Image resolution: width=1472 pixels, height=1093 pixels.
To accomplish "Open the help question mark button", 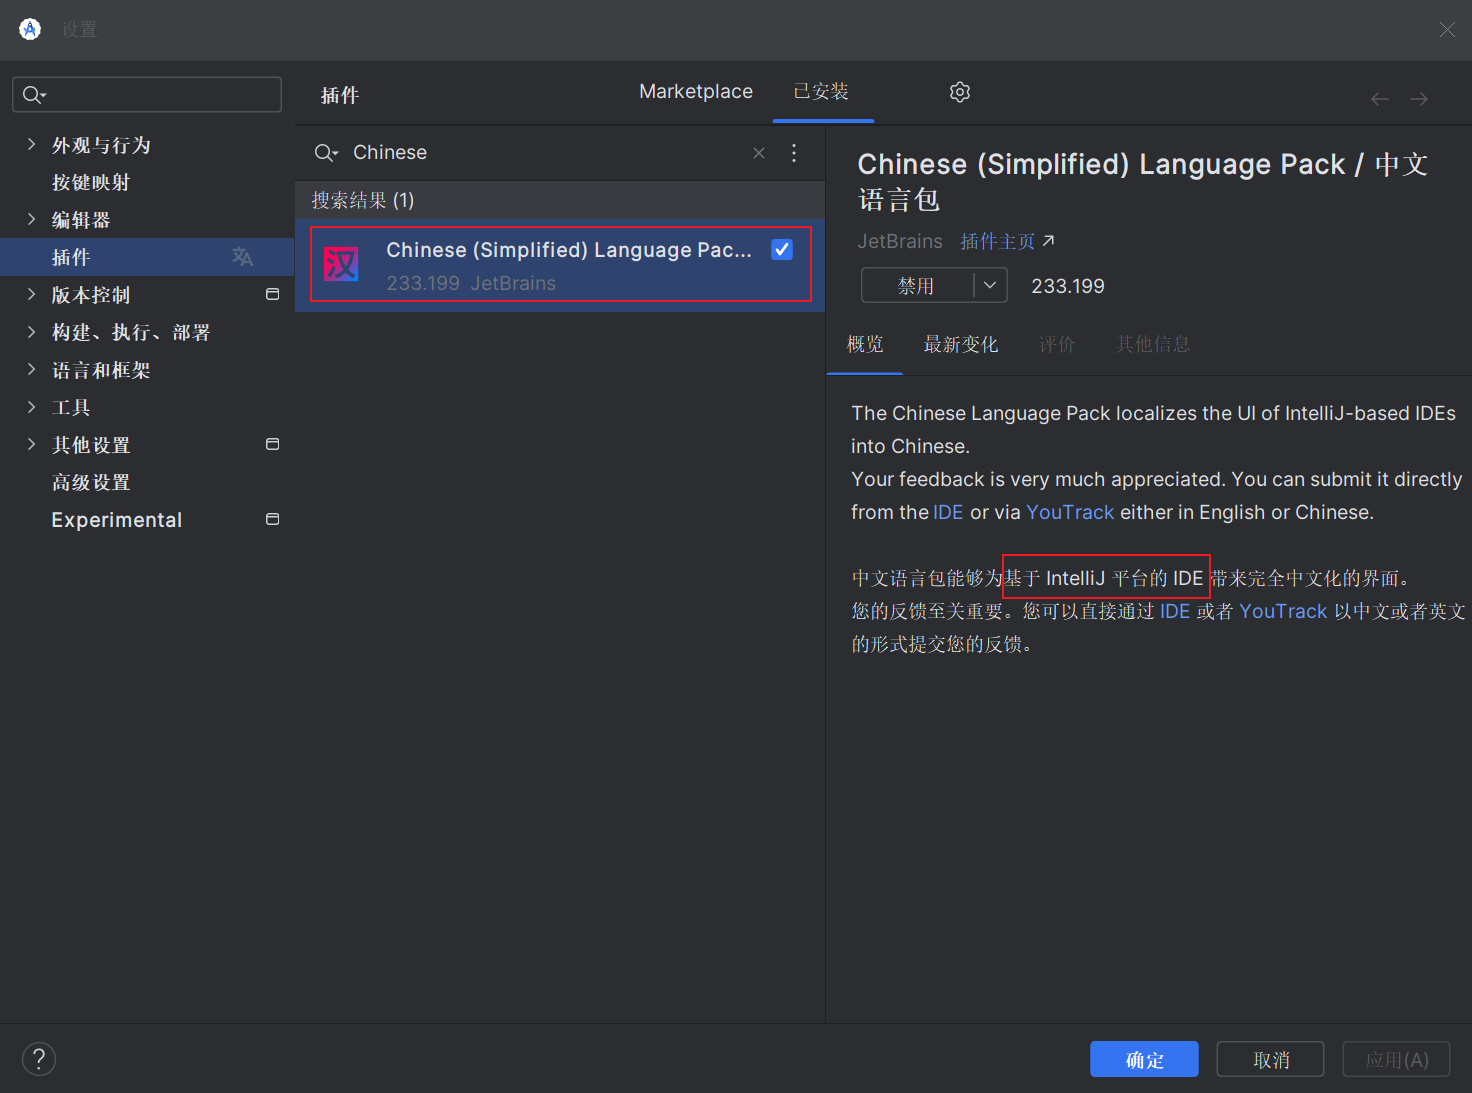I will [x=39, y=1059].
